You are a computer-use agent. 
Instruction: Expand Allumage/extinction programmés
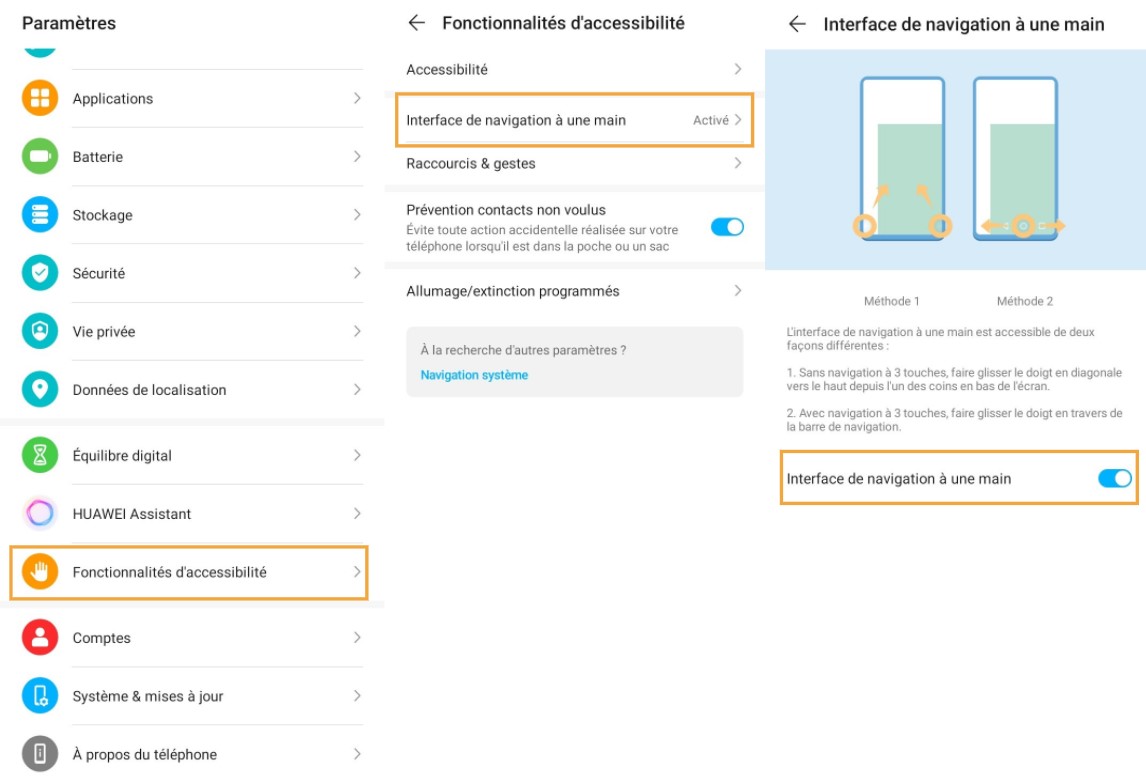[738, 291]
